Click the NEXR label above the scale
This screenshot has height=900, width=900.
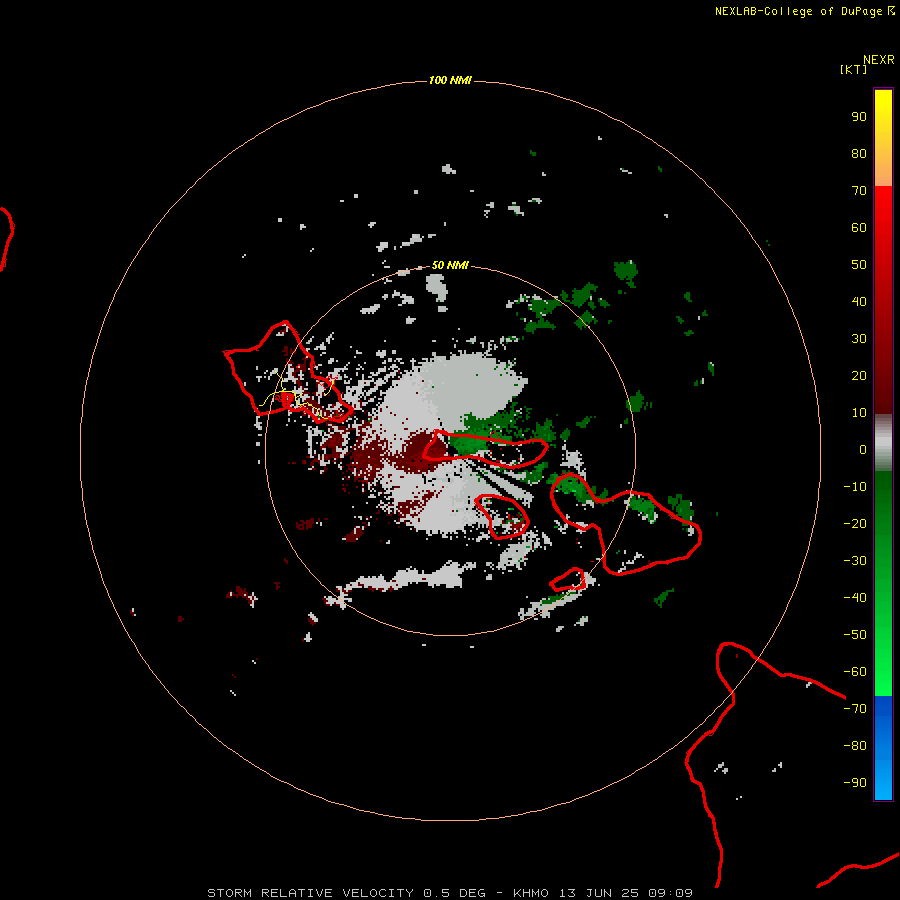tap(879, 60)
